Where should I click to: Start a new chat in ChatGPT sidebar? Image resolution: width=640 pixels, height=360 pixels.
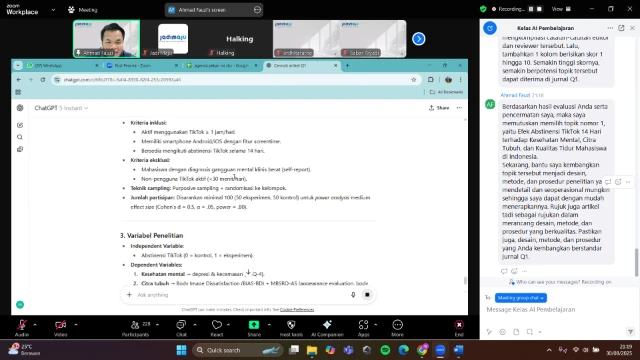tap(20, 125)
